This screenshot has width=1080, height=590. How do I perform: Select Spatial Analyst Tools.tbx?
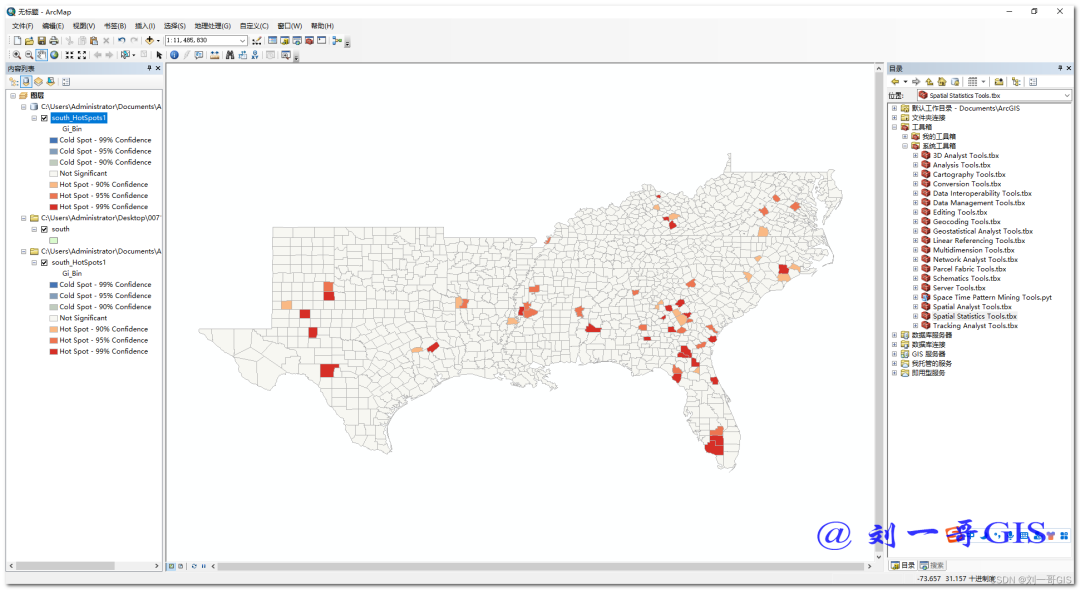point(972,307)
